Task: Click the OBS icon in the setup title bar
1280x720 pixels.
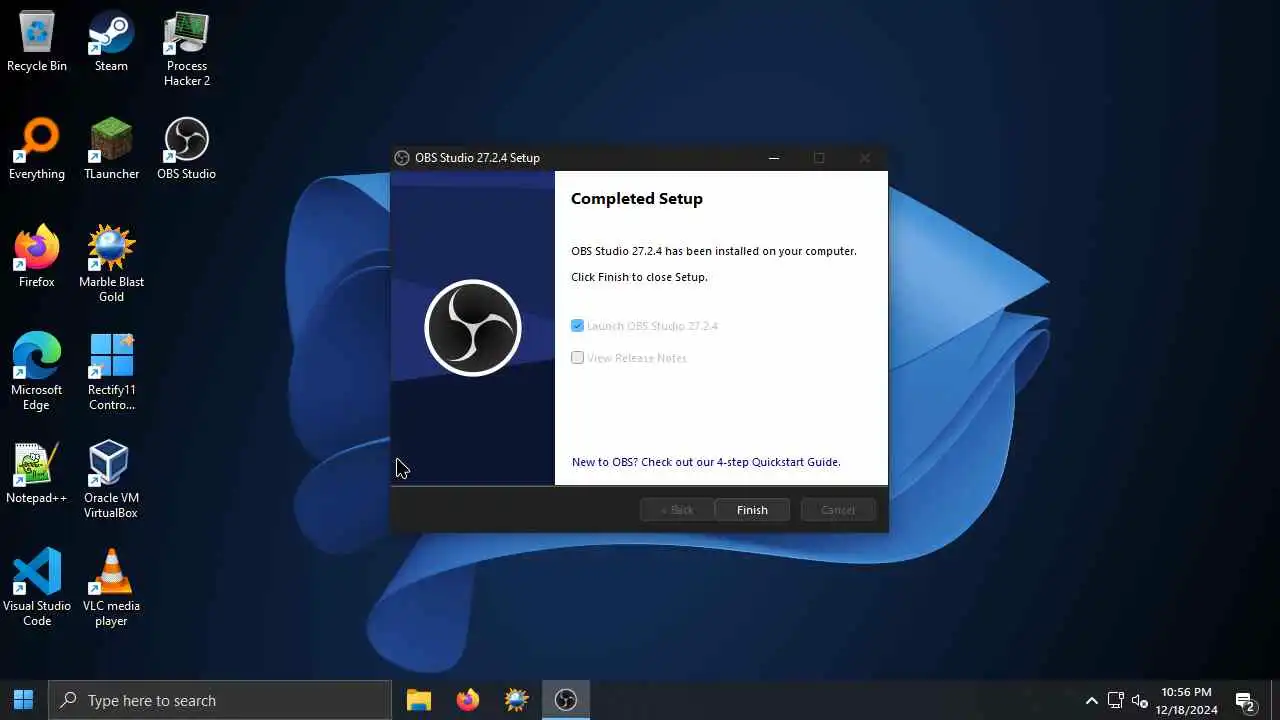Action: (402, 158)
